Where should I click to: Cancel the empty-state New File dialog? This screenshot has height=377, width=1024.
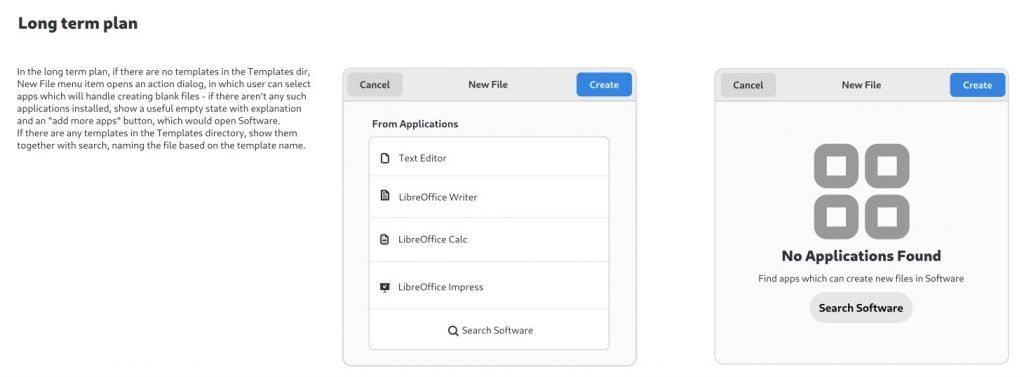point(748,85)
